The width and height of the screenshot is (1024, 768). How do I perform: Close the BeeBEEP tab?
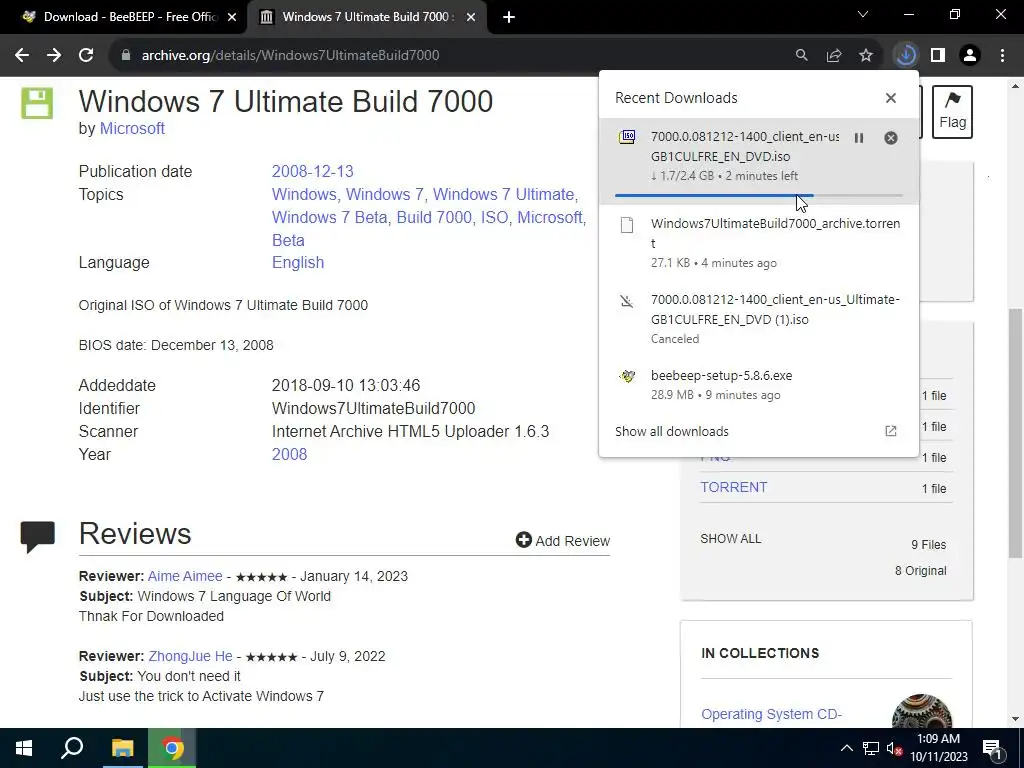coord(232,17)
